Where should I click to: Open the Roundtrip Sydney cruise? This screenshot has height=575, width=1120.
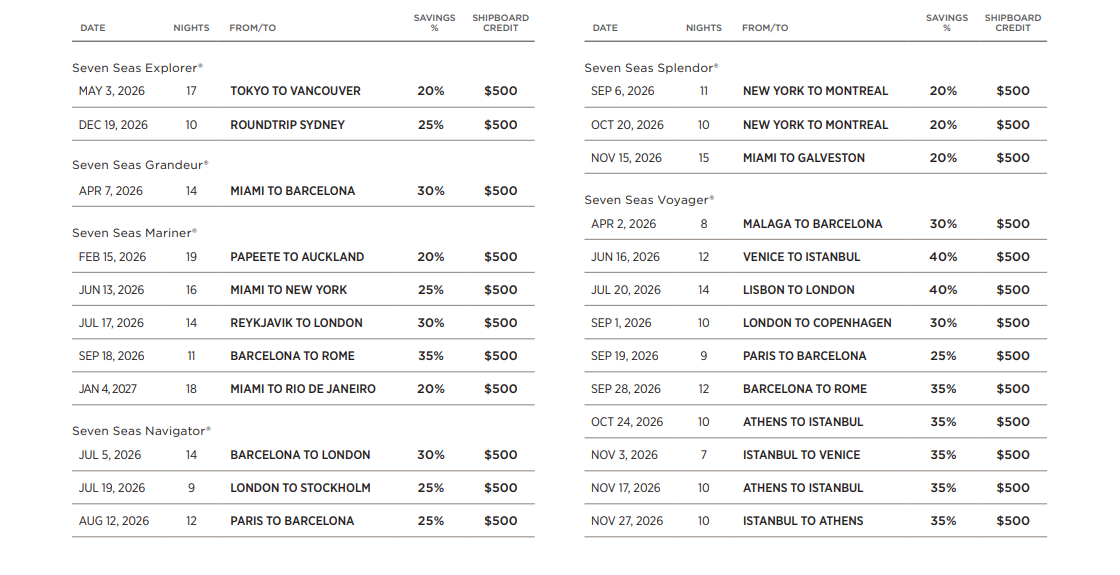coord(287,125)
